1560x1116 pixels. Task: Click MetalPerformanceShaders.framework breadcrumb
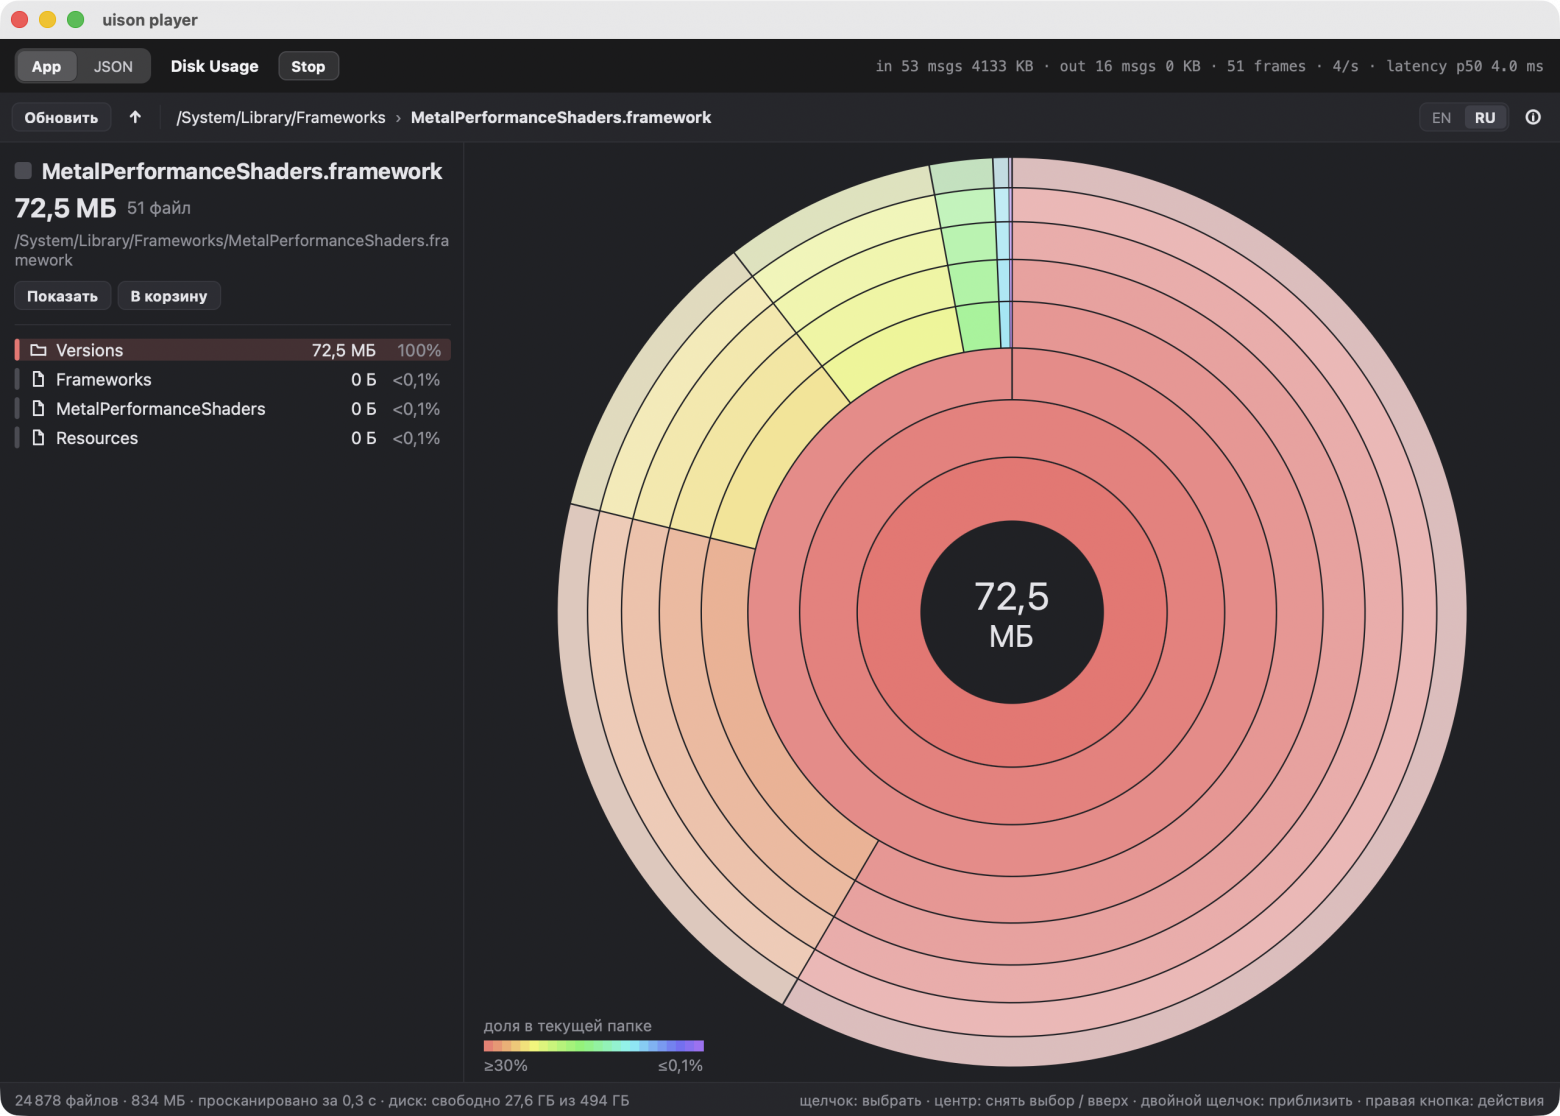561,117
